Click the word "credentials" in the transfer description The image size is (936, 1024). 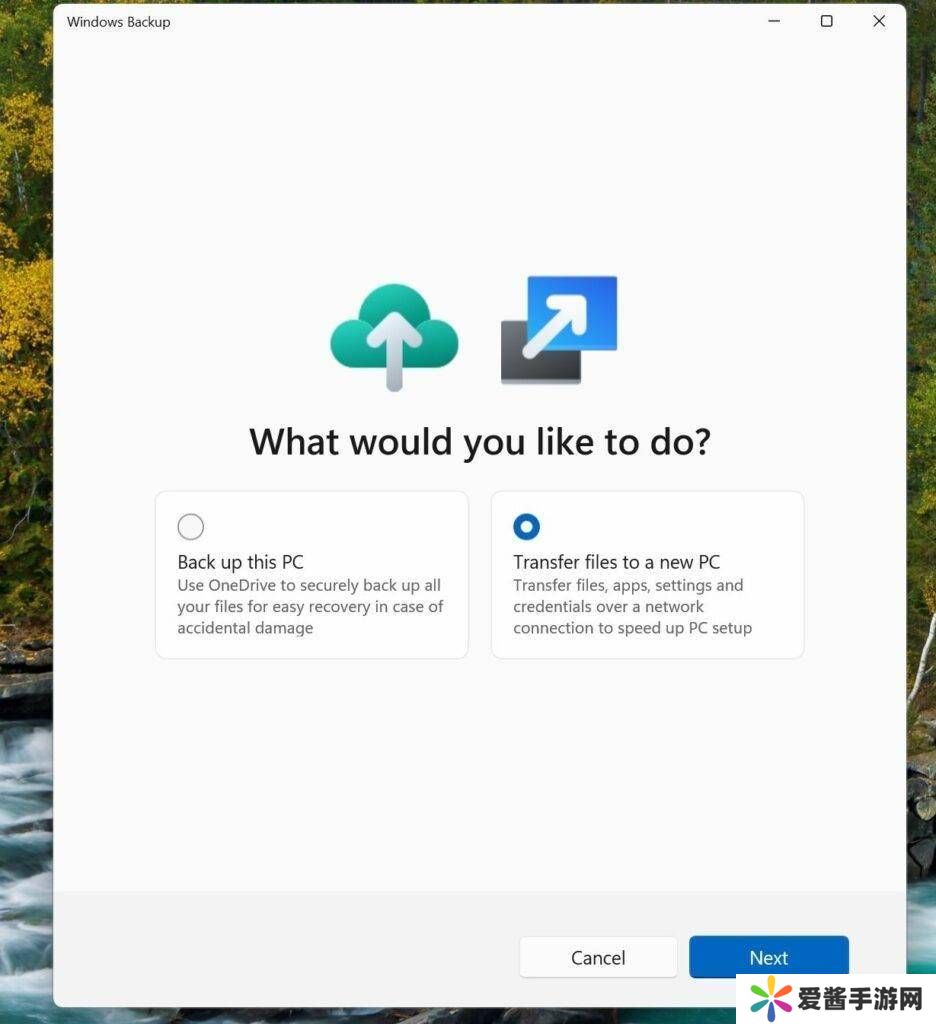click(x=553, y=607)
